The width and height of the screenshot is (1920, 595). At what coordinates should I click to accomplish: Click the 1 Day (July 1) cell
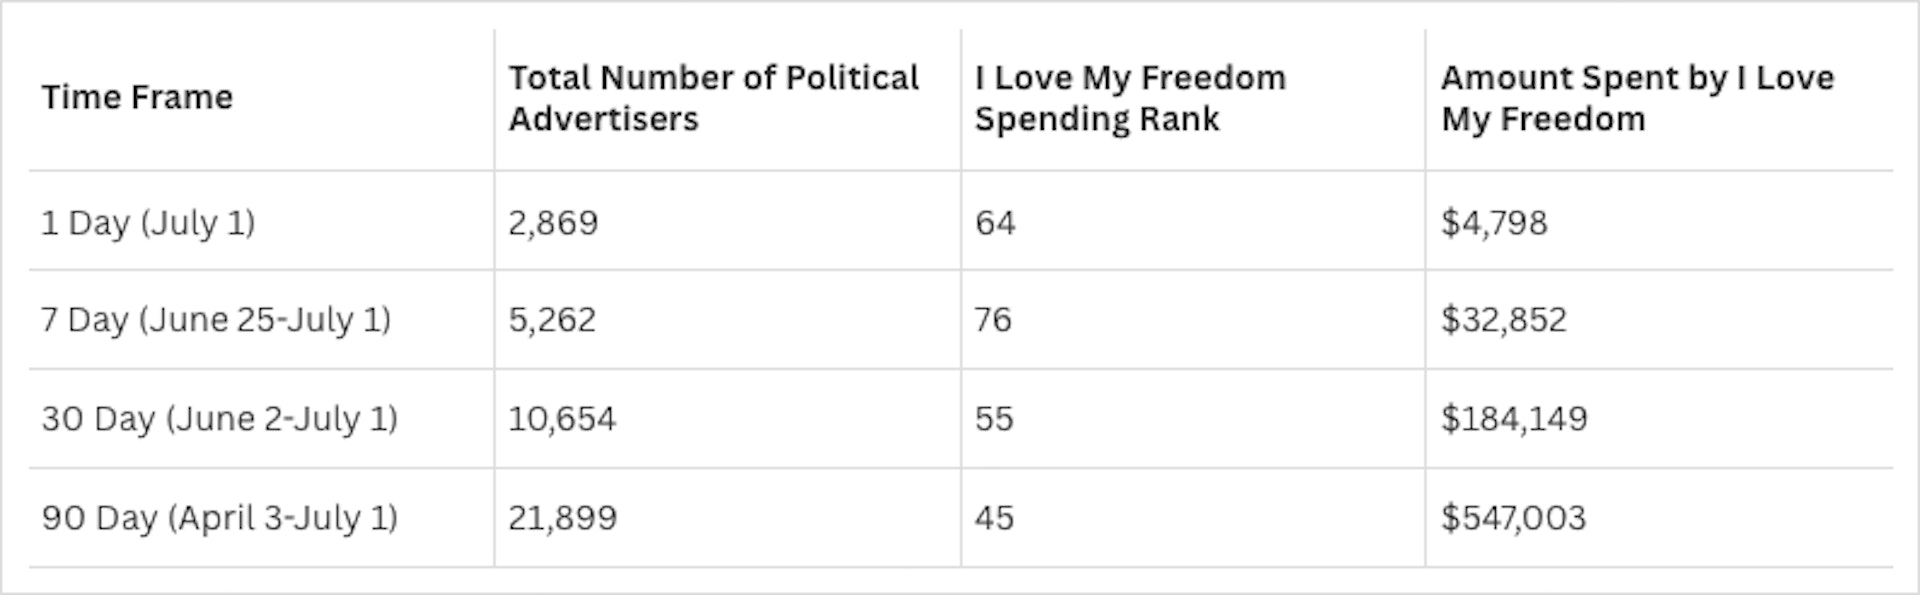pyautogui.click(x=148, y=222)
